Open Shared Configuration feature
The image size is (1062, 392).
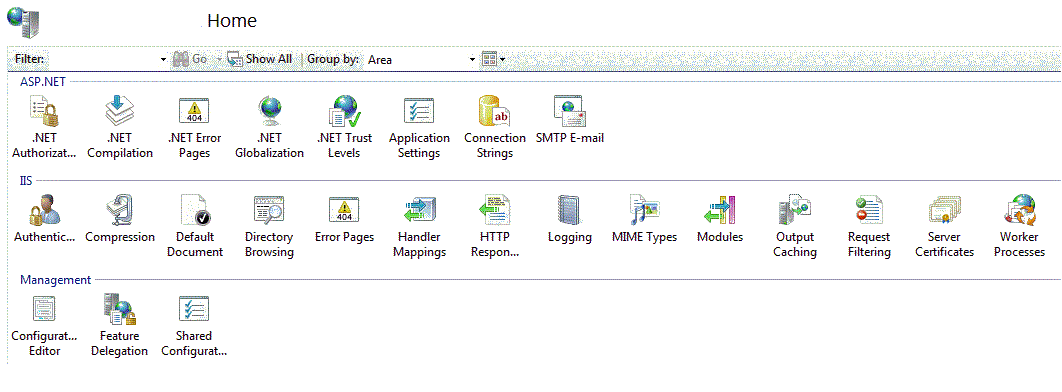click(194, 326)
